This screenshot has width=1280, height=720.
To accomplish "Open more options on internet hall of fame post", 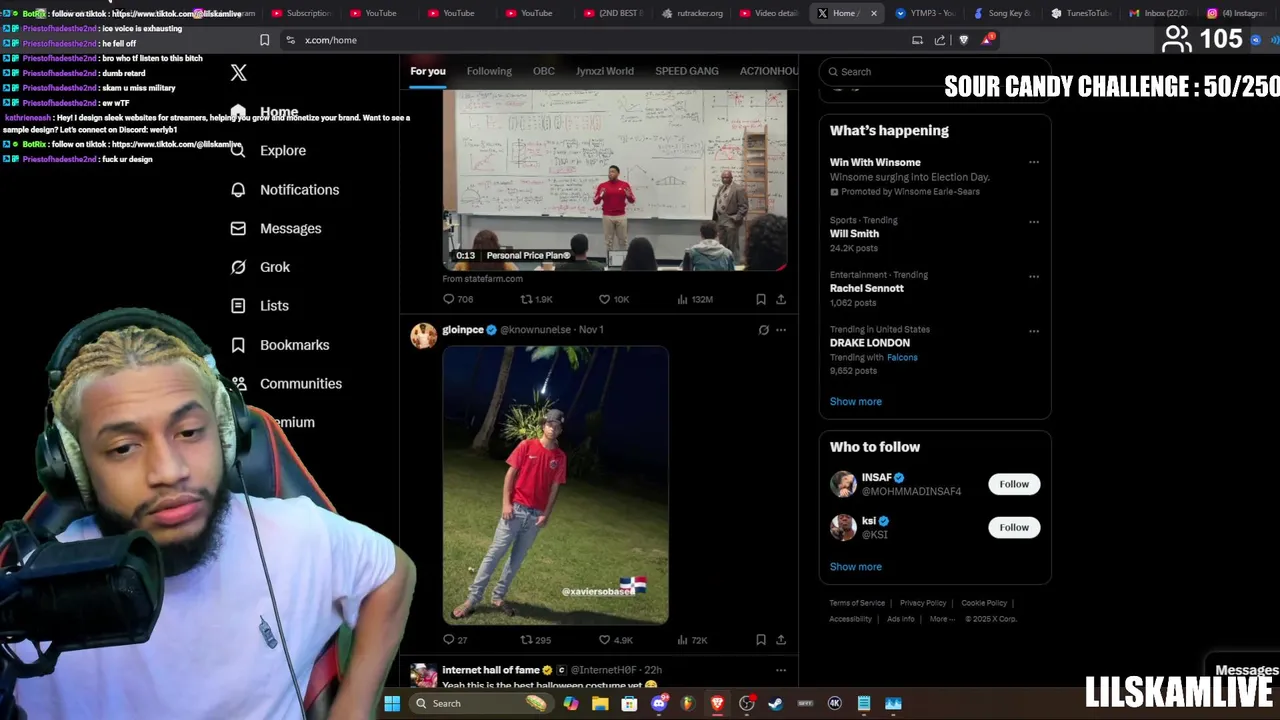I will (781, 670).
